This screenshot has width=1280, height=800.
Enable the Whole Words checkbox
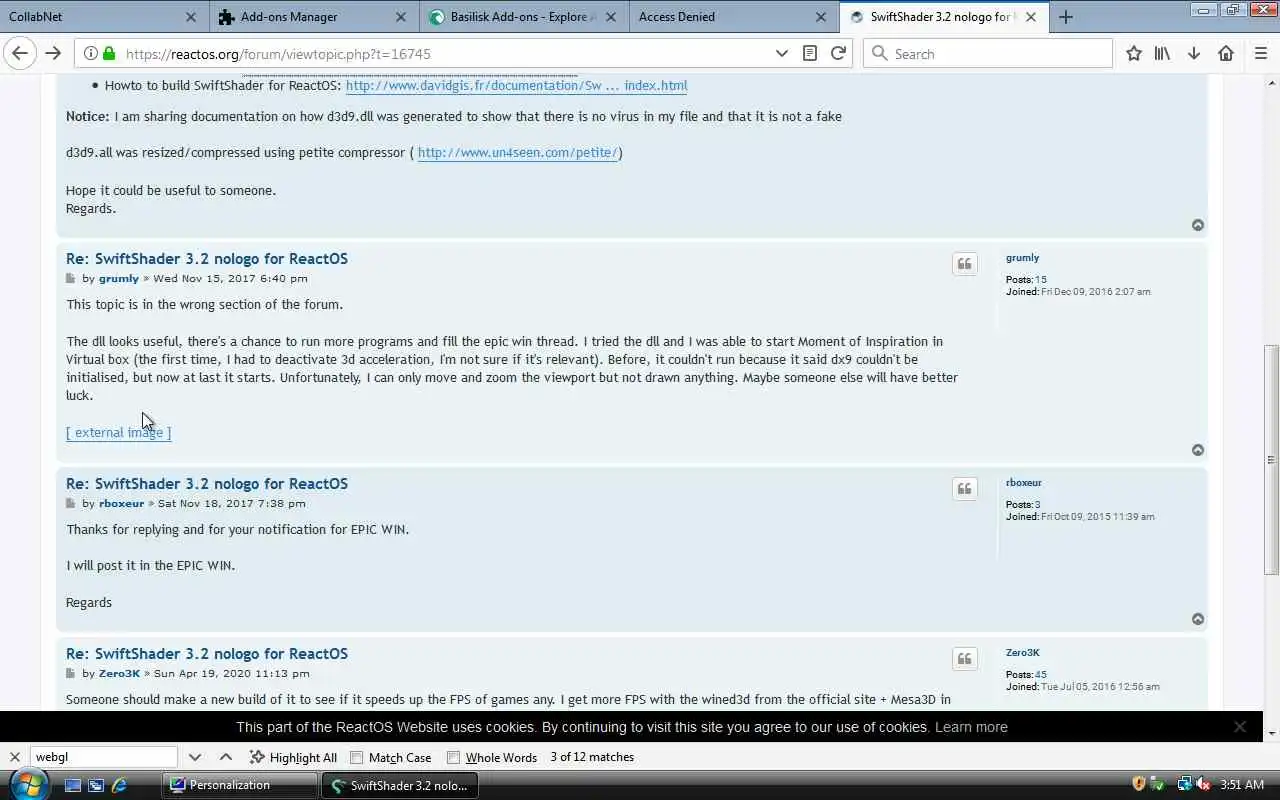pyautogui.click(x=454, y=758)
